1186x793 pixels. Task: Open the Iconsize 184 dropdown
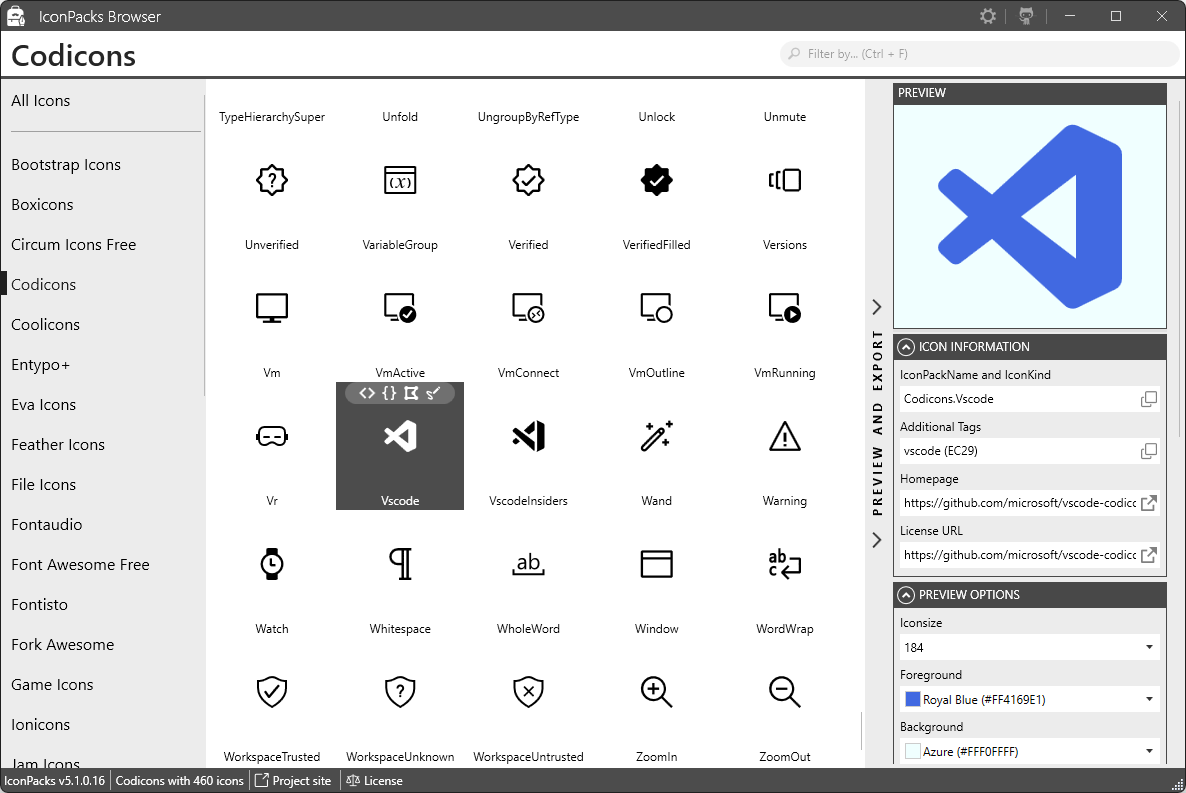pyautogui.click(x=1029, y=648)
